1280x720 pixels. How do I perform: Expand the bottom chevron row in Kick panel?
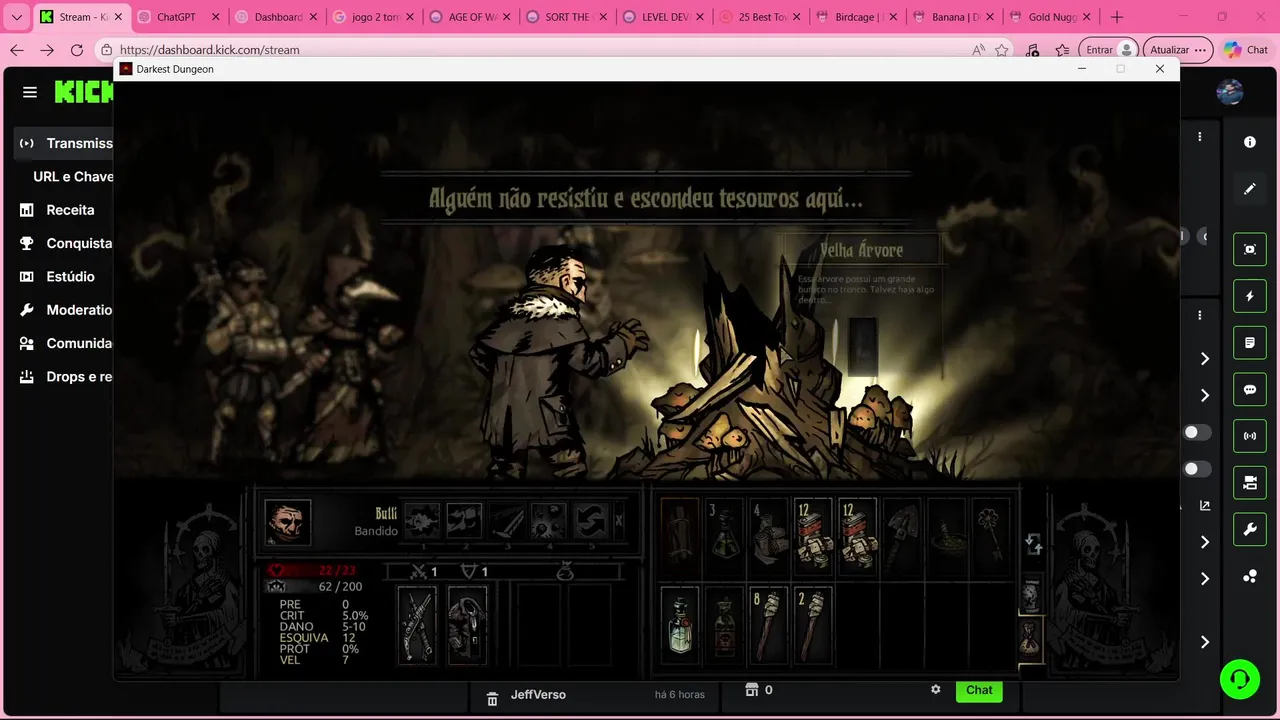(1205, 642)
